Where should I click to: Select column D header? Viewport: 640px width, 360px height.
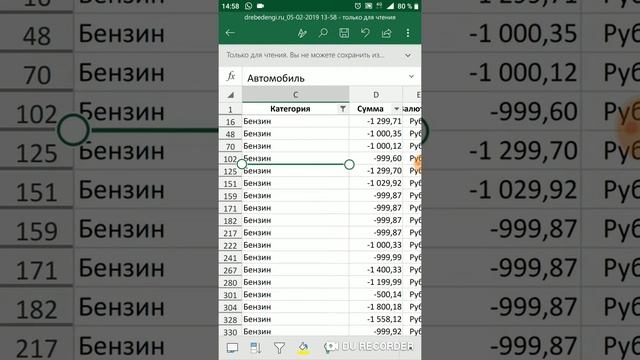[376, 95]
